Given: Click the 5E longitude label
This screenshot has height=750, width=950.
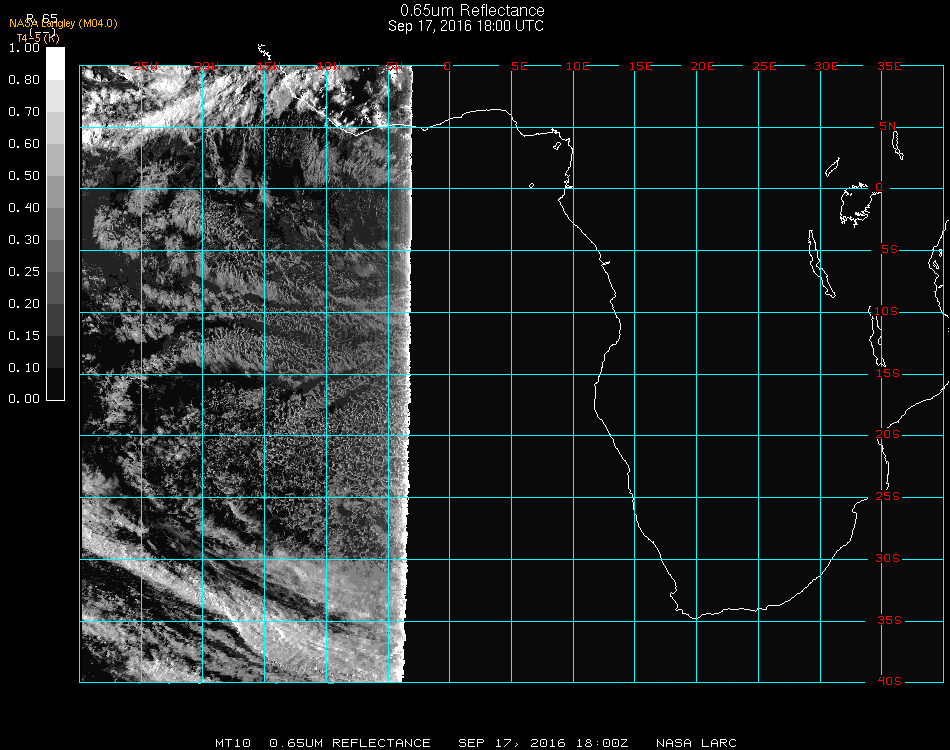Looking at the screenshot, I should [519, 66].
